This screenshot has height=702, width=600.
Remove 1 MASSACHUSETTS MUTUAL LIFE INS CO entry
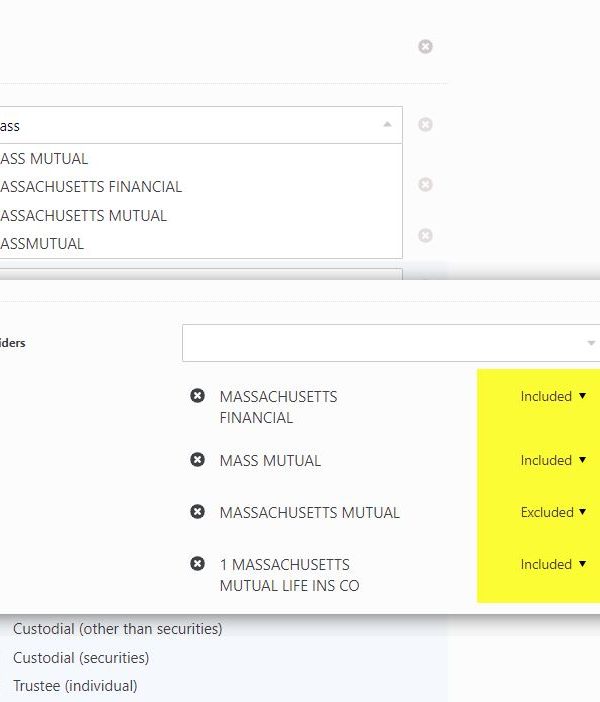point(198,564)
